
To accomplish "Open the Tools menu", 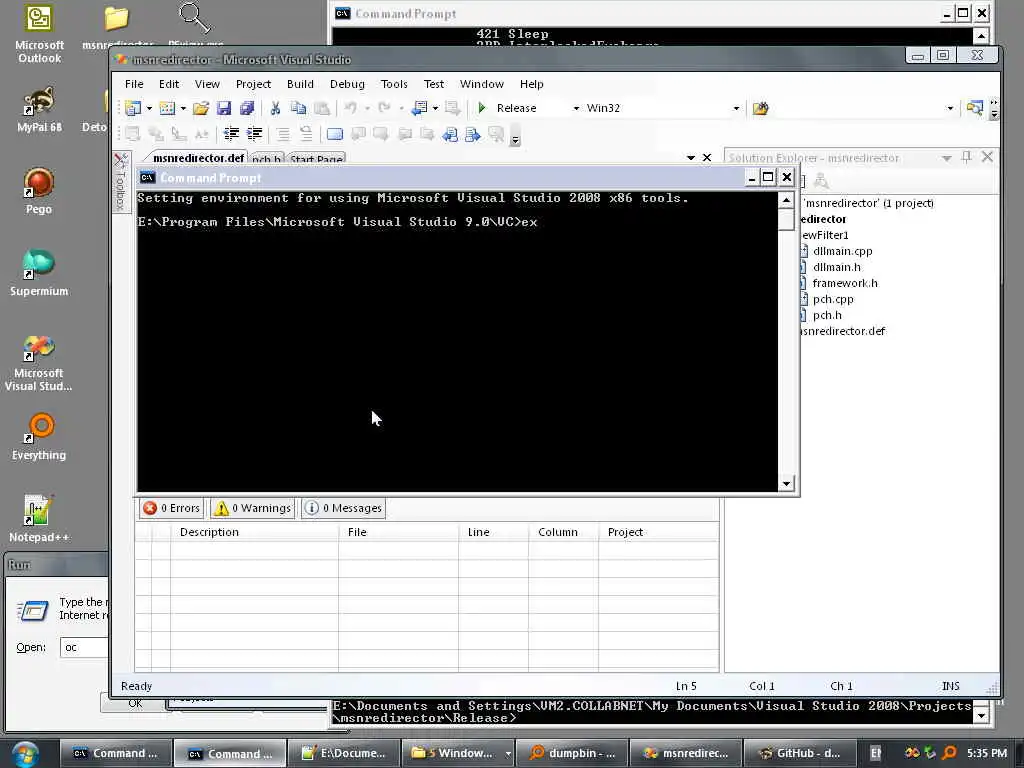I will tap(394, 84).
